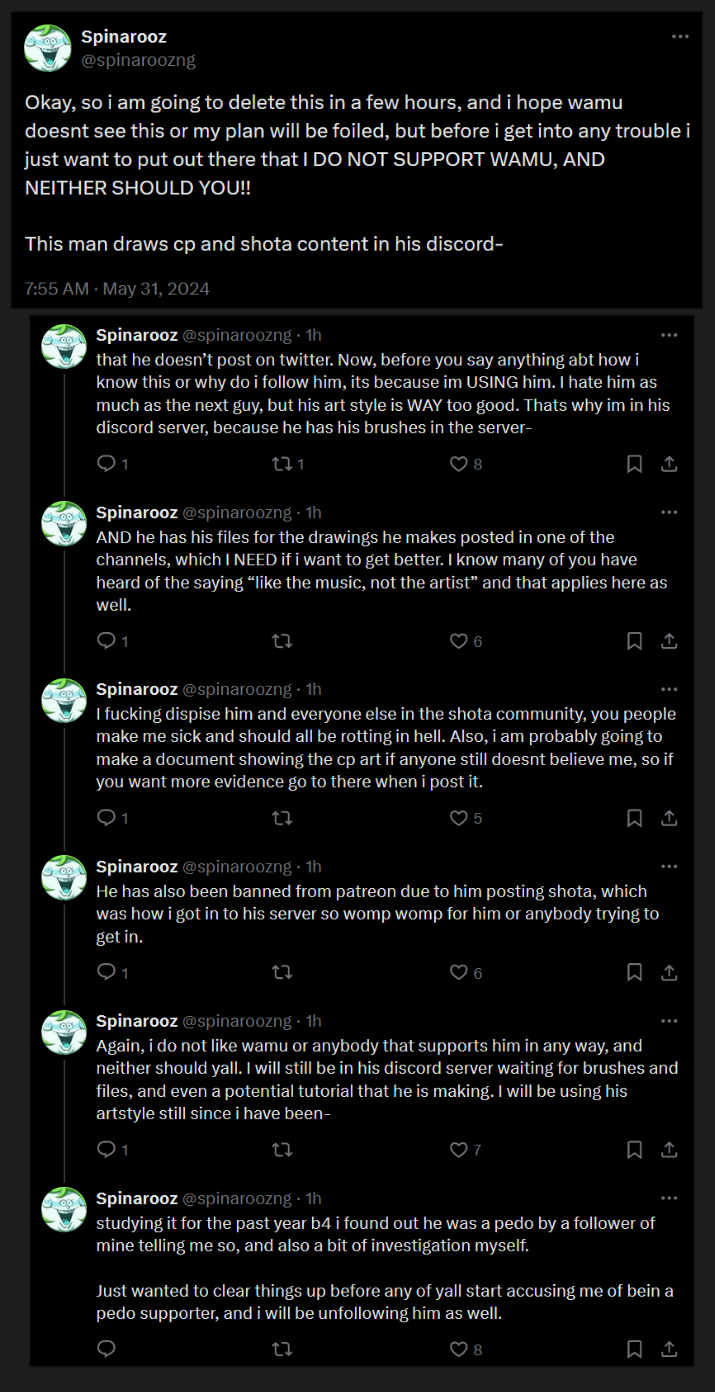Open the @spinaroozng handle on the main post

coord(137,60)
